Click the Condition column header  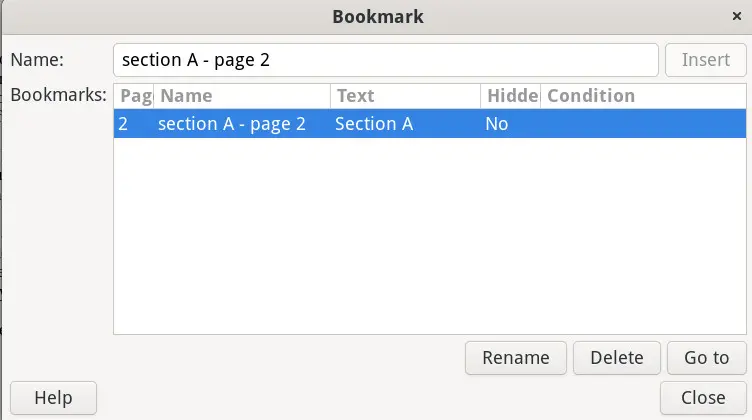642,96
